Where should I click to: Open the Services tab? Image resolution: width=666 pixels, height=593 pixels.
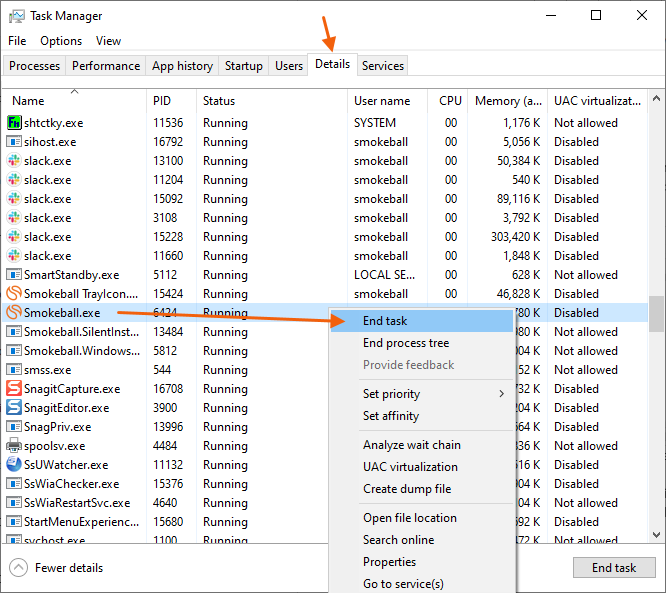tap(383, 66)
